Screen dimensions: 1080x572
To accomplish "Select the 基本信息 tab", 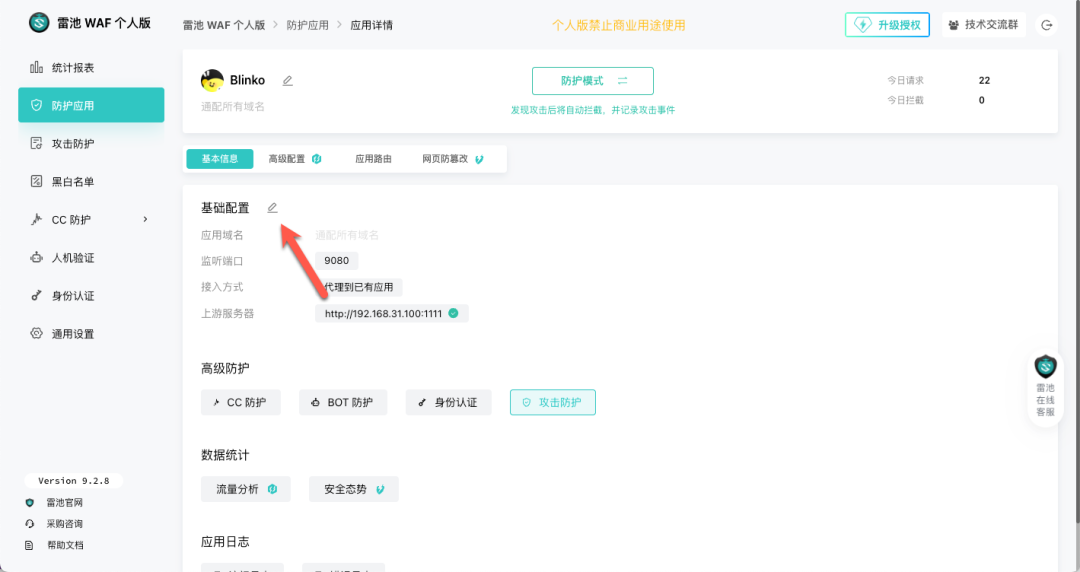I will click(x=220, y=159).
